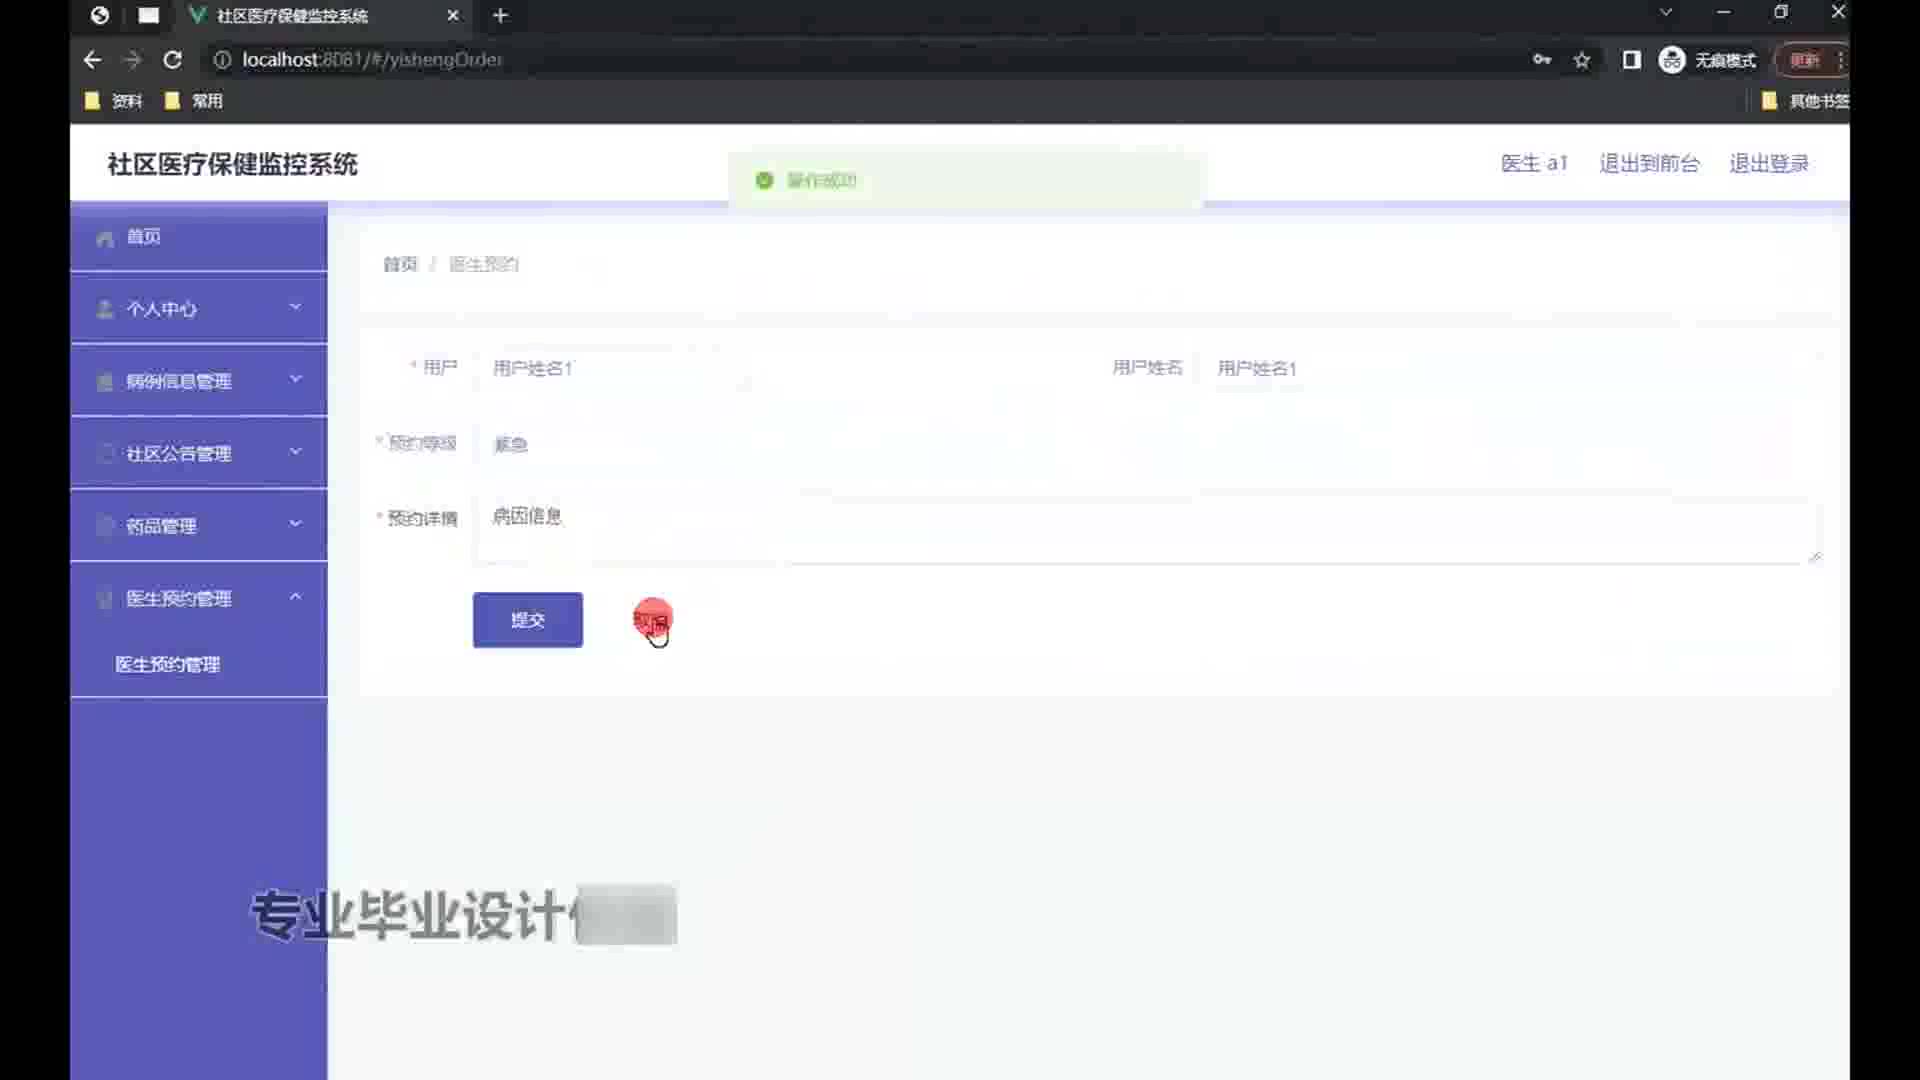Click the browser back arrow

[92, 60]
